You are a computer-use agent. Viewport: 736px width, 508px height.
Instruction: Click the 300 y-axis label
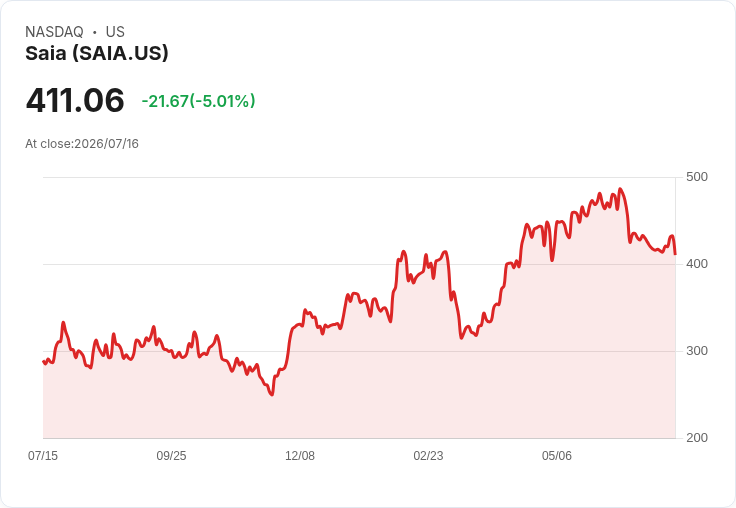(697, 351)
